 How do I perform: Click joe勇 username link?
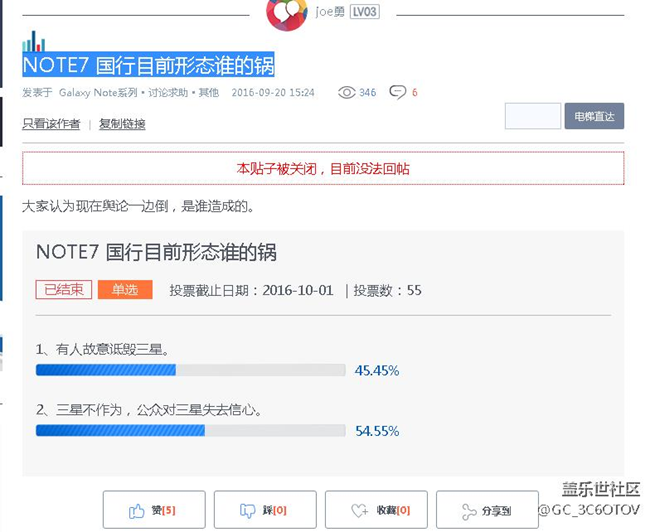click(x=330, y=12)
